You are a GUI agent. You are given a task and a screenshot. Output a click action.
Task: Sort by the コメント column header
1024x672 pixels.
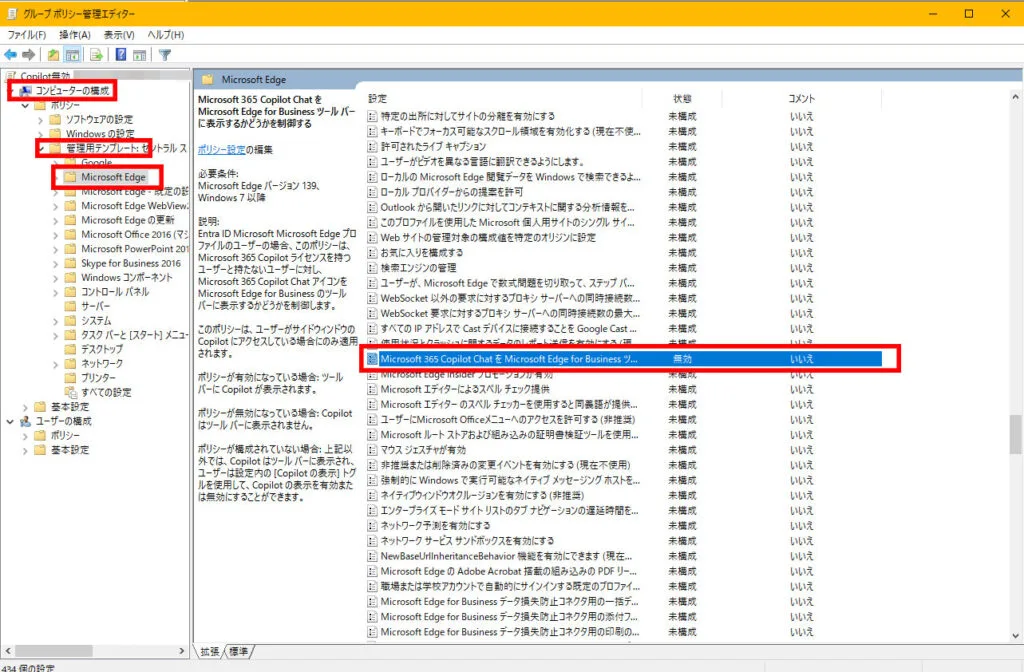pos(801,99)
